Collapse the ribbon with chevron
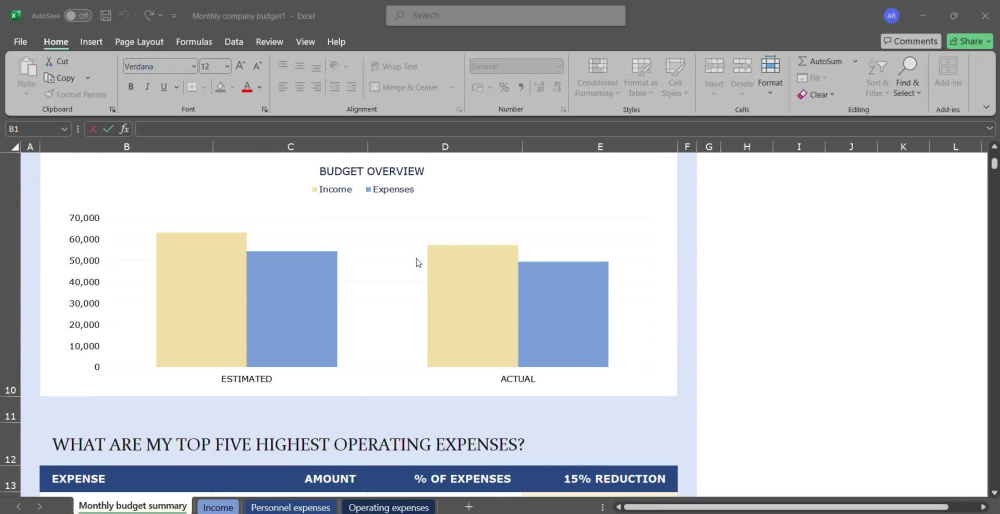 tap(987, 107)
